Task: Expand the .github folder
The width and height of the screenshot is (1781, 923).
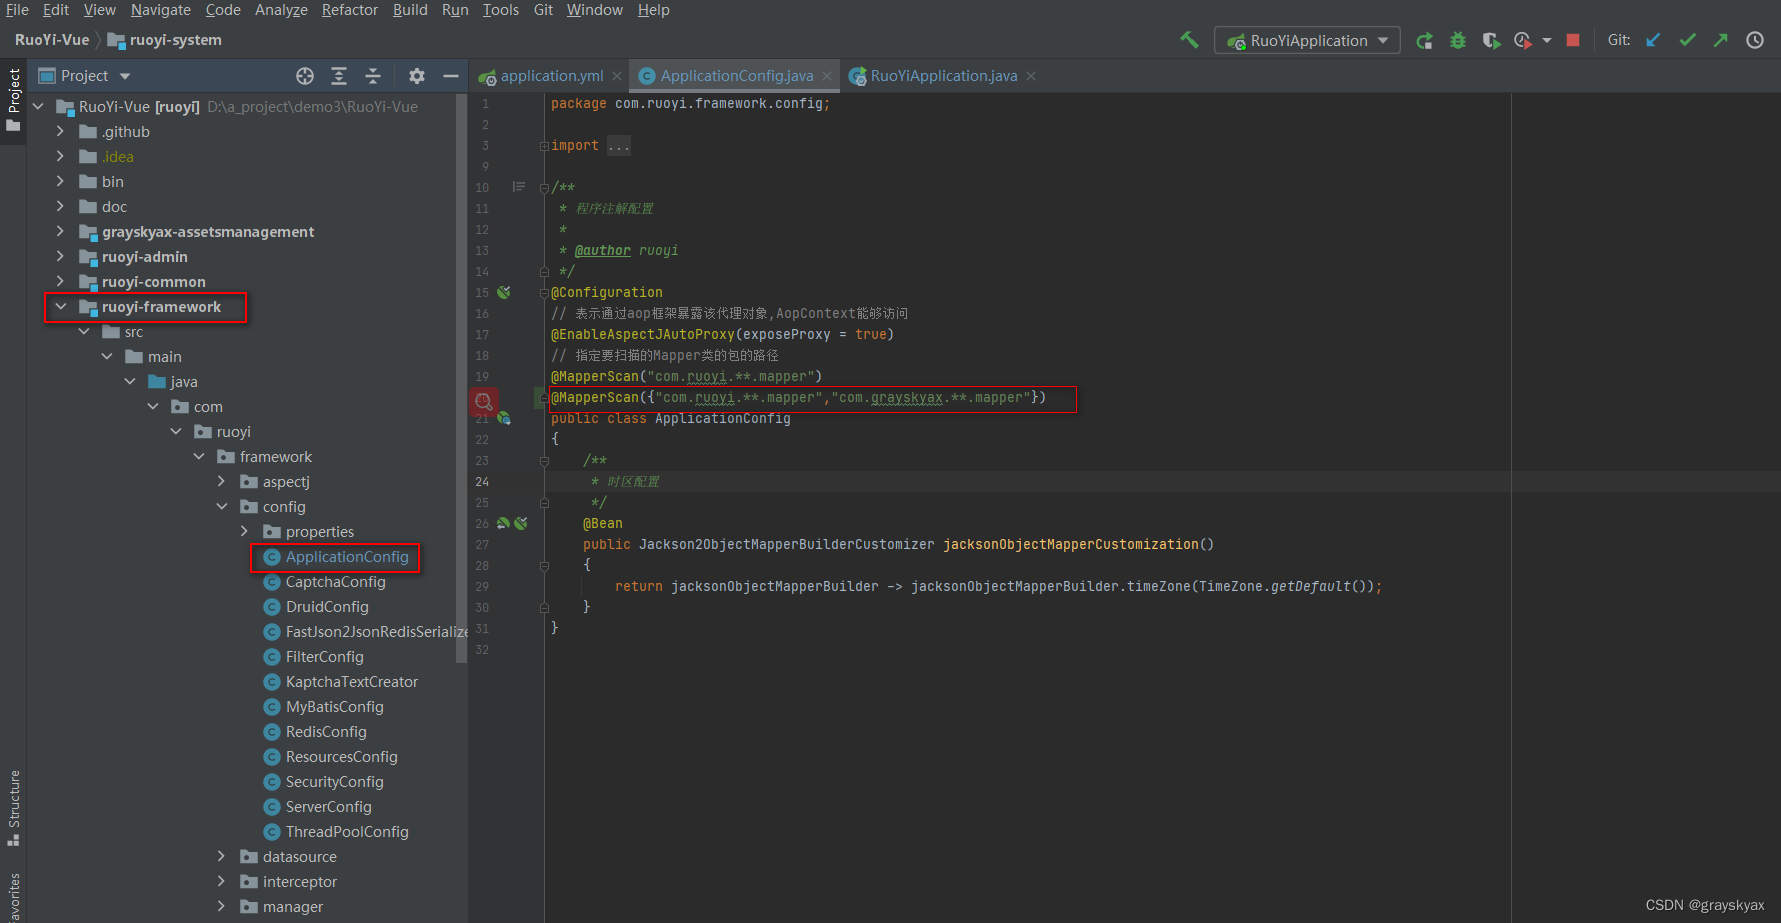Action: coord(60,131)
